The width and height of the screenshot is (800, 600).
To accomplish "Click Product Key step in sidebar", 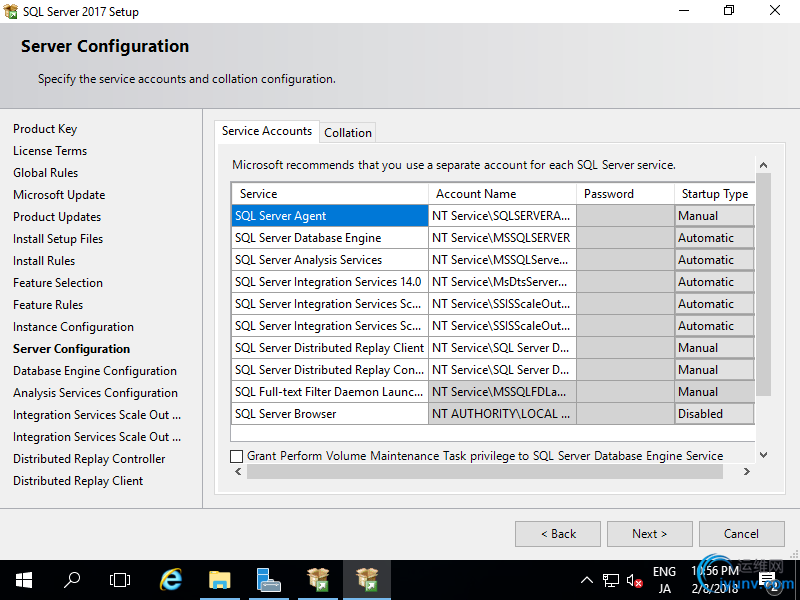I will pyautogui.click(x=45, y=129).
